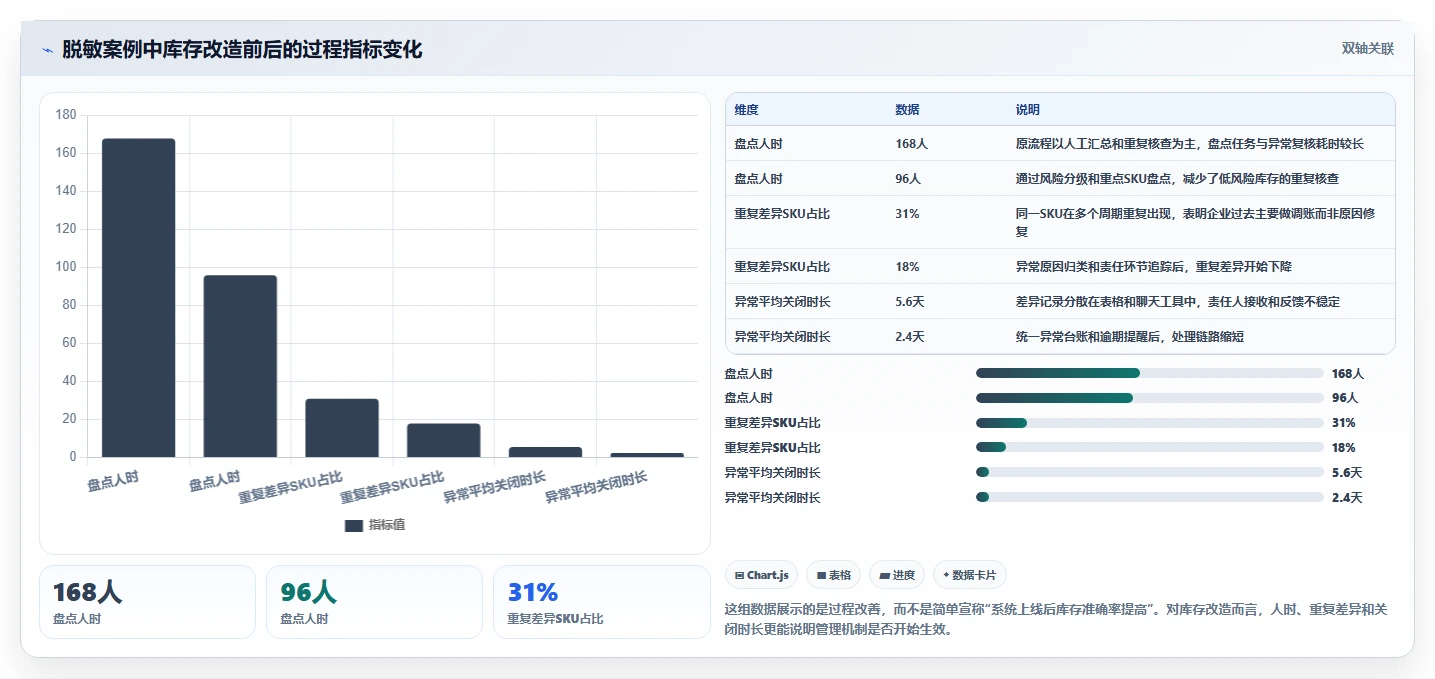Click the tallest chart bar reaching 168
The height and width of the screenshot is (679, 1435).
[x=138, y=298]
